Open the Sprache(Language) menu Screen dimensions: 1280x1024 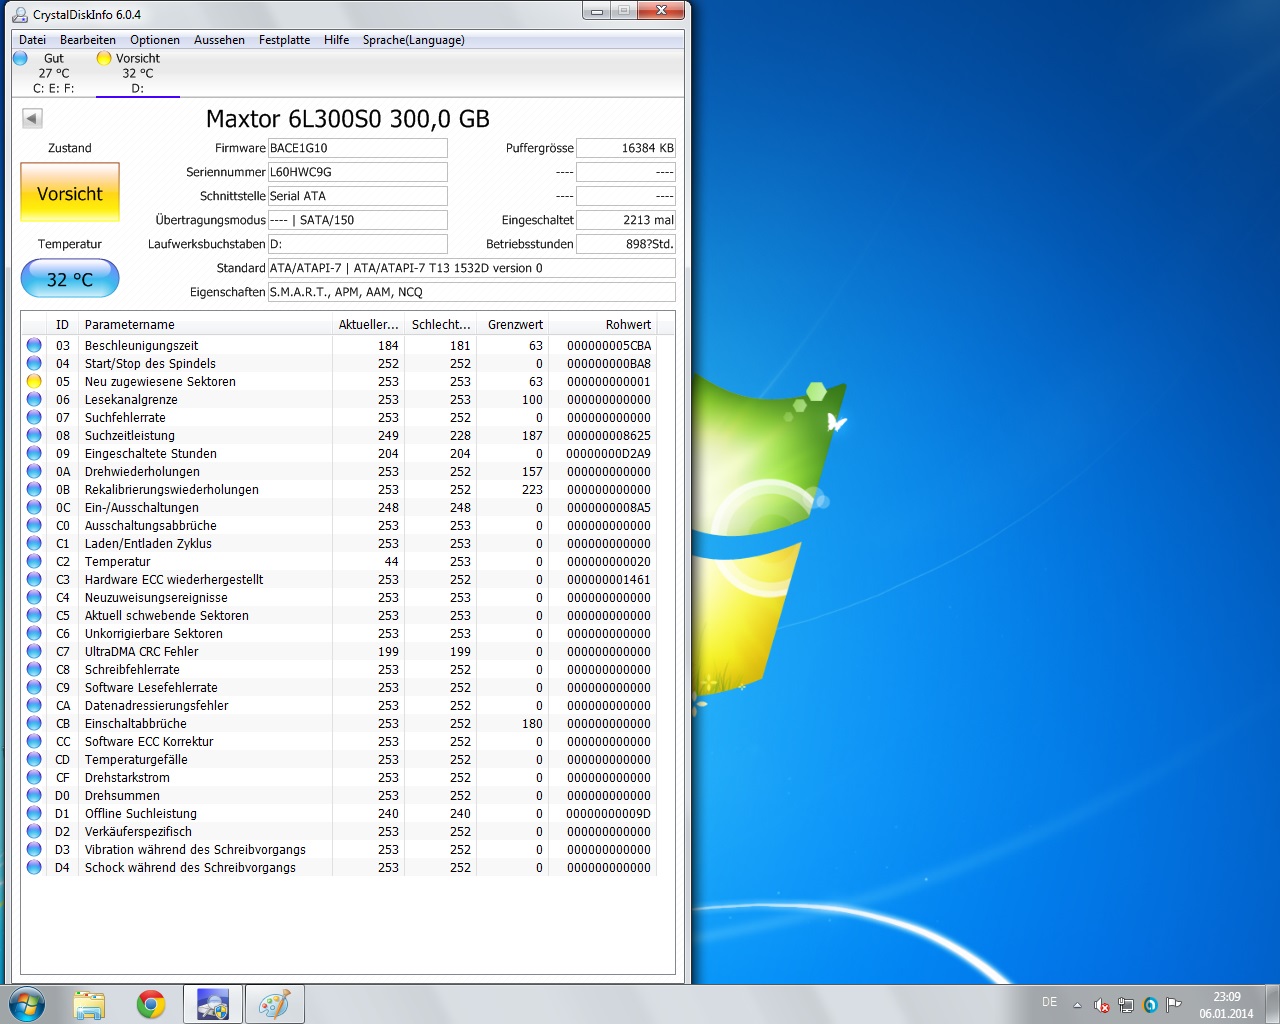tap(414, 40)
